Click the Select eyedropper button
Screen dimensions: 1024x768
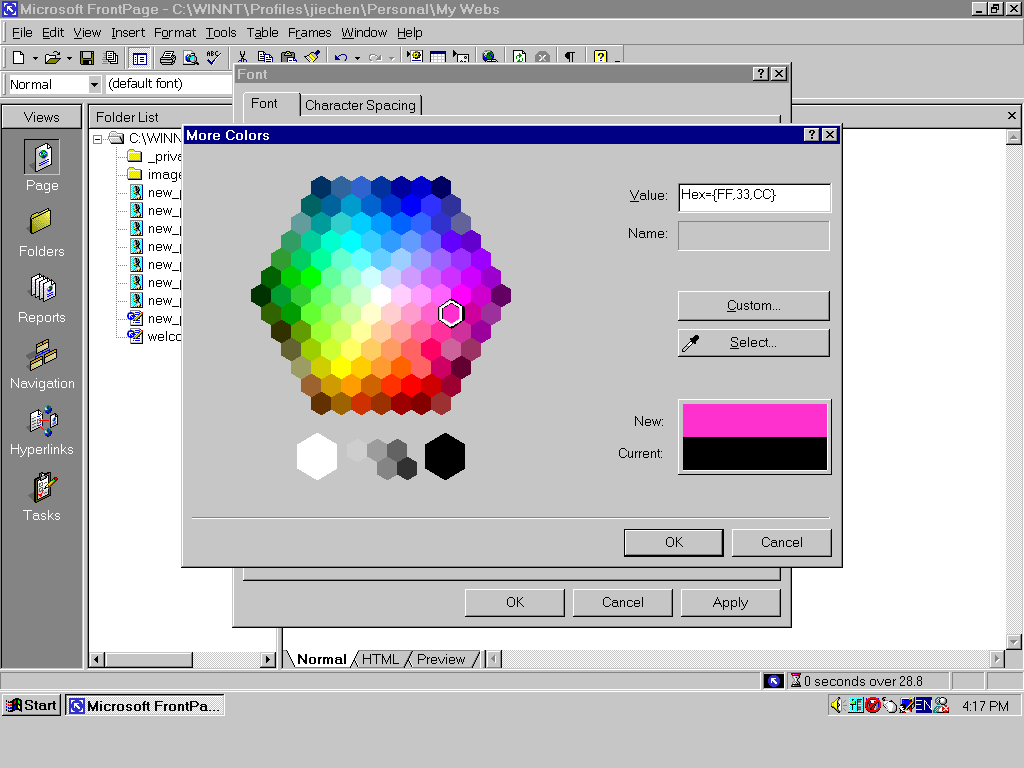pos(753,343)
